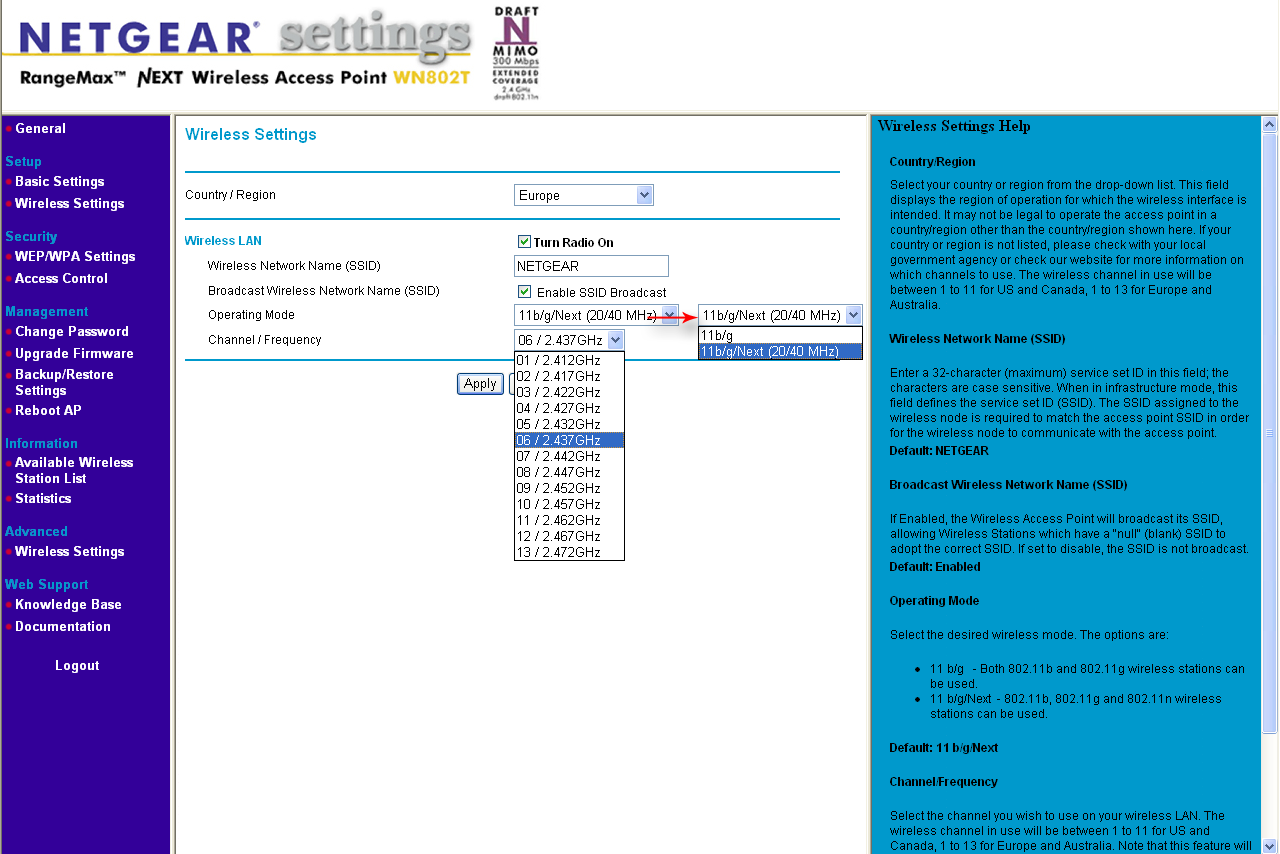Click scroll up arrow in help panel

[1270, 125]
